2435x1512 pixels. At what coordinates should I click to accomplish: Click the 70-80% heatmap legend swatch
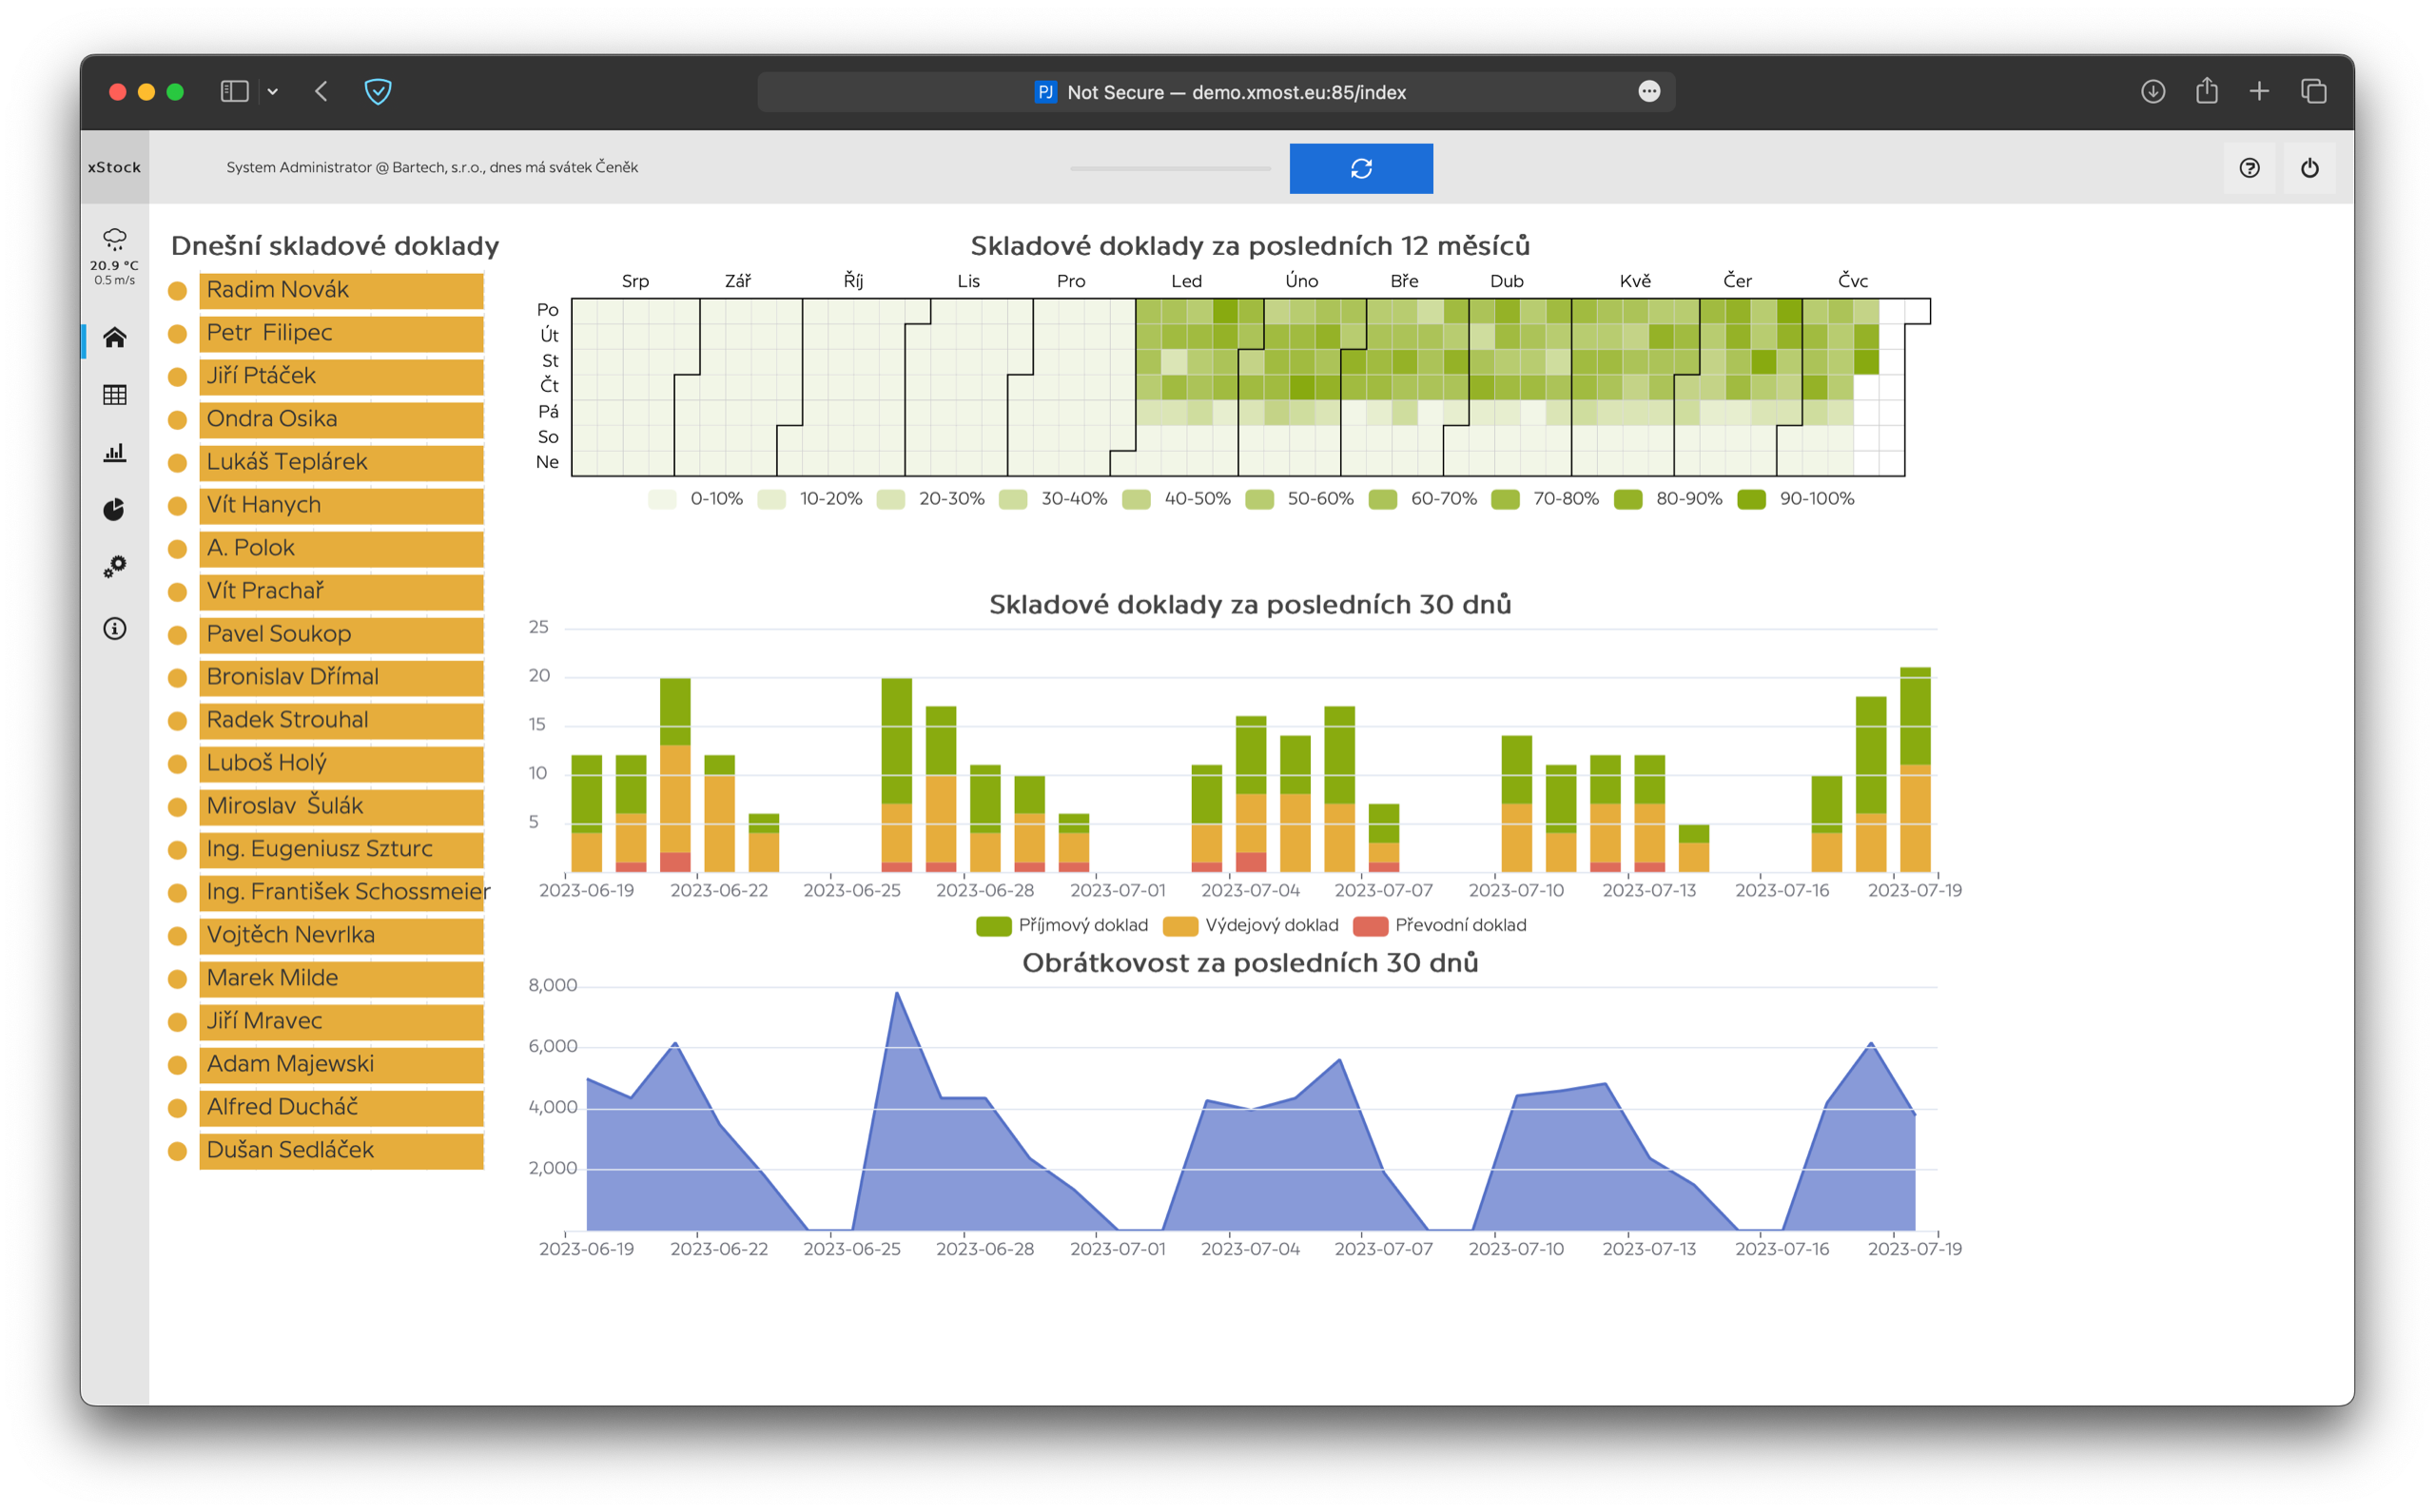pyautogui.click(x=1506, y=499)
